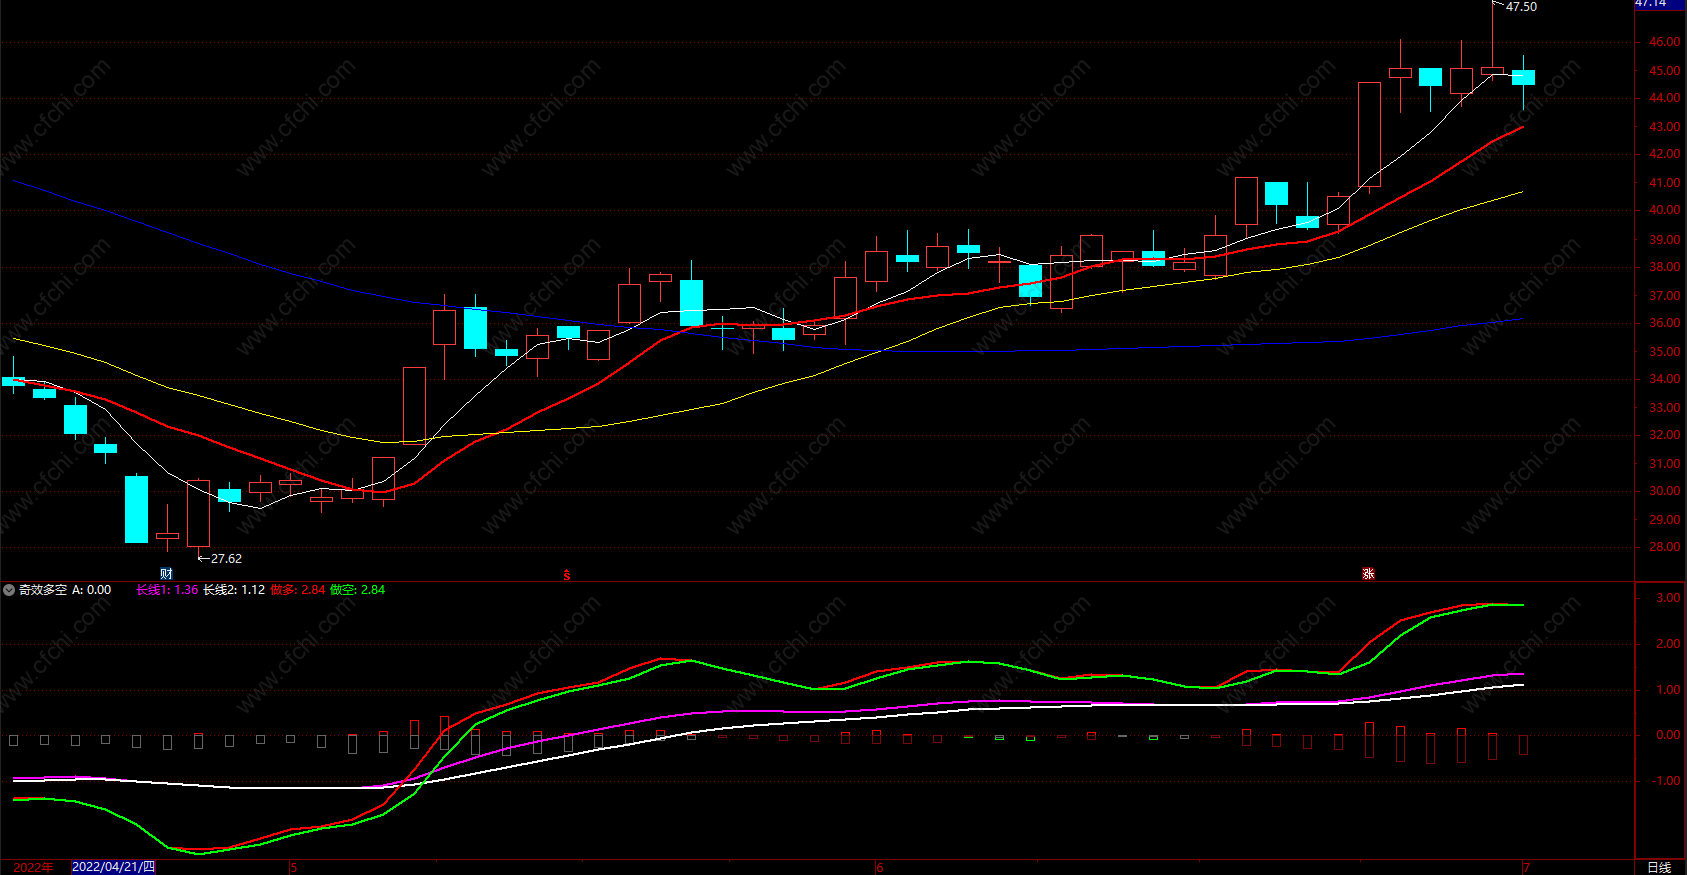Viewport: 1687px width, 875px height.
Task: Expand the 奇效多空 indicator dropdown arrow
Action: (x=9, y=590)
